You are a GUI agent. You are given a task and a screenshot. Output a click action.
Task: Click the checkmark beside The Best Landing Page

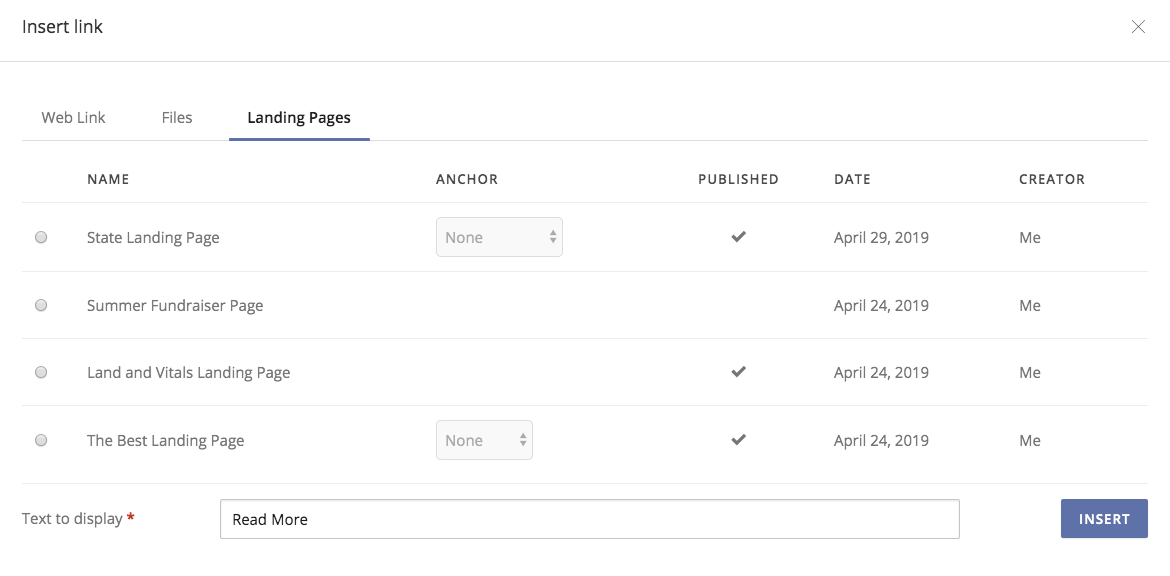tap(738, 439)
